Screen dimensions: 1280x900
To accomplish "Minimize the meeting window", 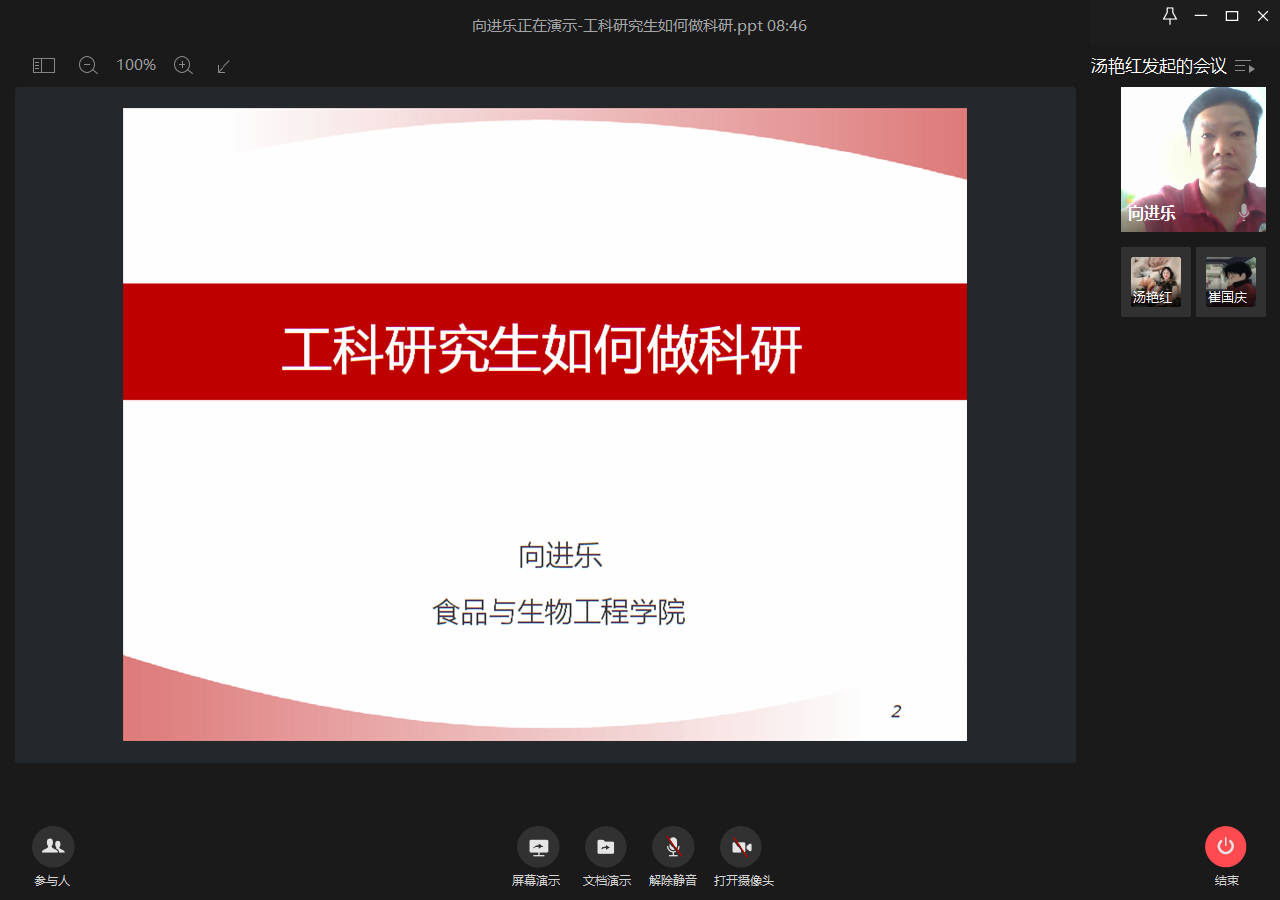I will 1201,15.
